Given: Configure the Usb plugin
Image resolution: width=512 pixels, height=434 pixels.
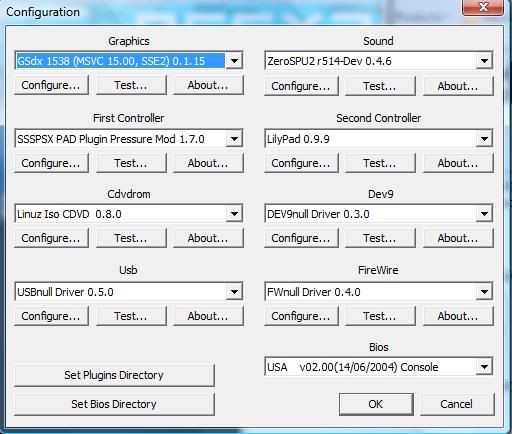Looking at the screenshot, I should pos(51,316).
